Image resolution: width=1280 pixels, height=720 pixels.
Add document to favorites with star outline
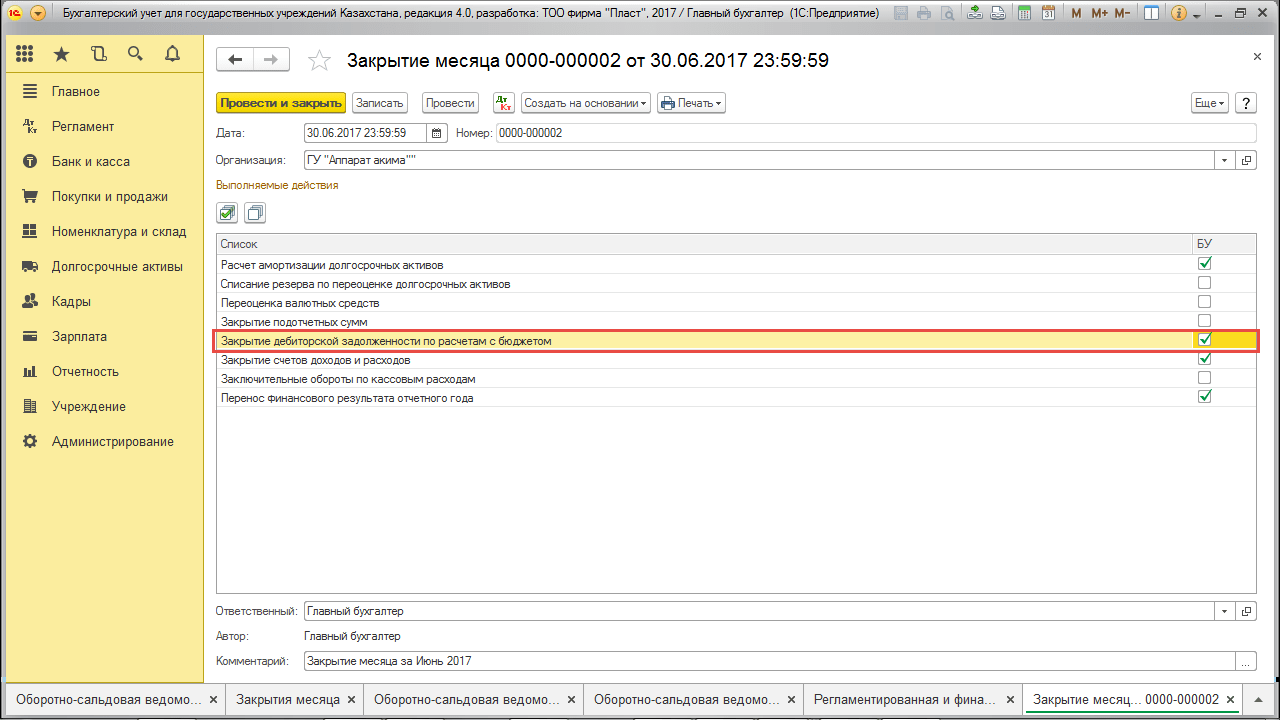319,61
